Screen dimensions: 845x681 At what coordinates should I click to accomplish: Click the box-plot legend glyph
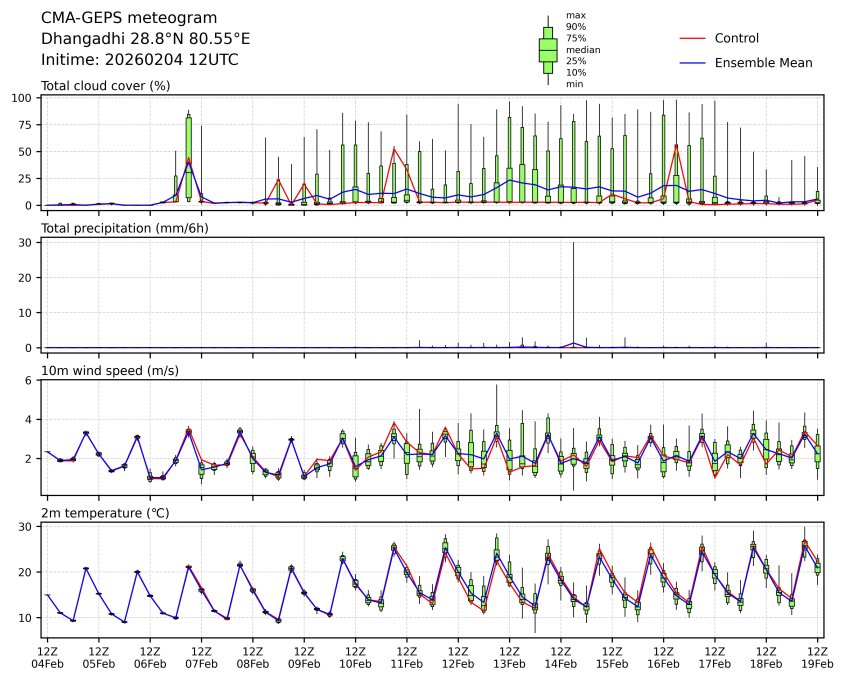(x=548, y=50)
